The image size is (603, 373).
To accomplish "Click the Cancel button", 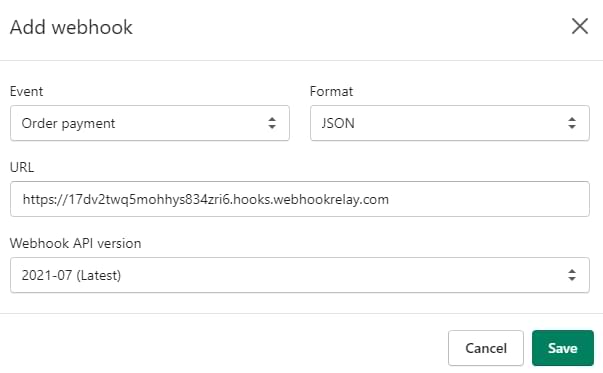I will 486,348.
